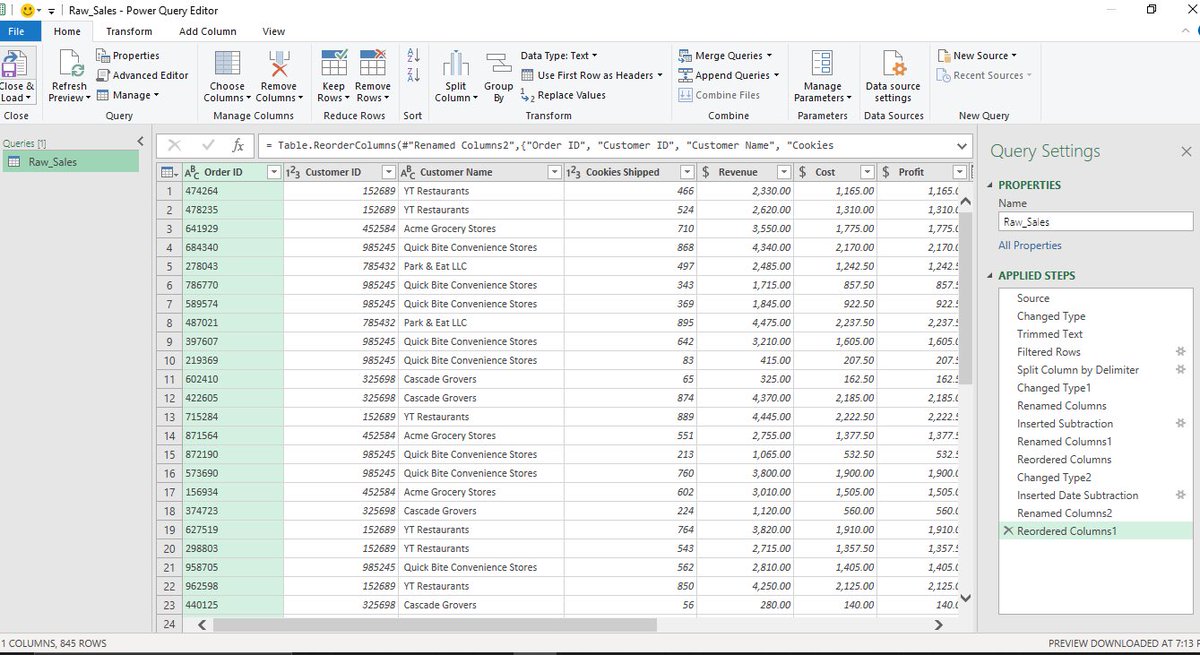The width and height of the screenshot is (1200, 655).
Task: Click the fx formula icon
Action: (x=238, y=145)
